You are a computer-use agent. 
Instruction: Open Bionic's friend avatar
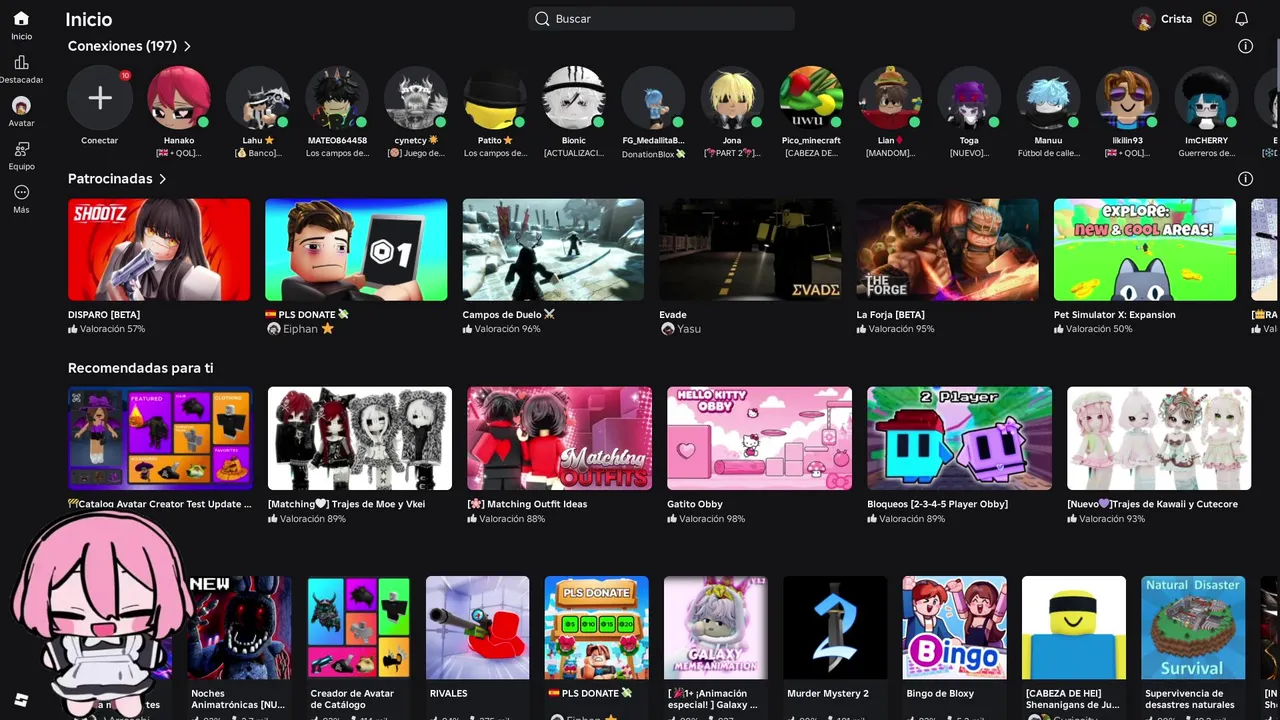coord(574,98)
